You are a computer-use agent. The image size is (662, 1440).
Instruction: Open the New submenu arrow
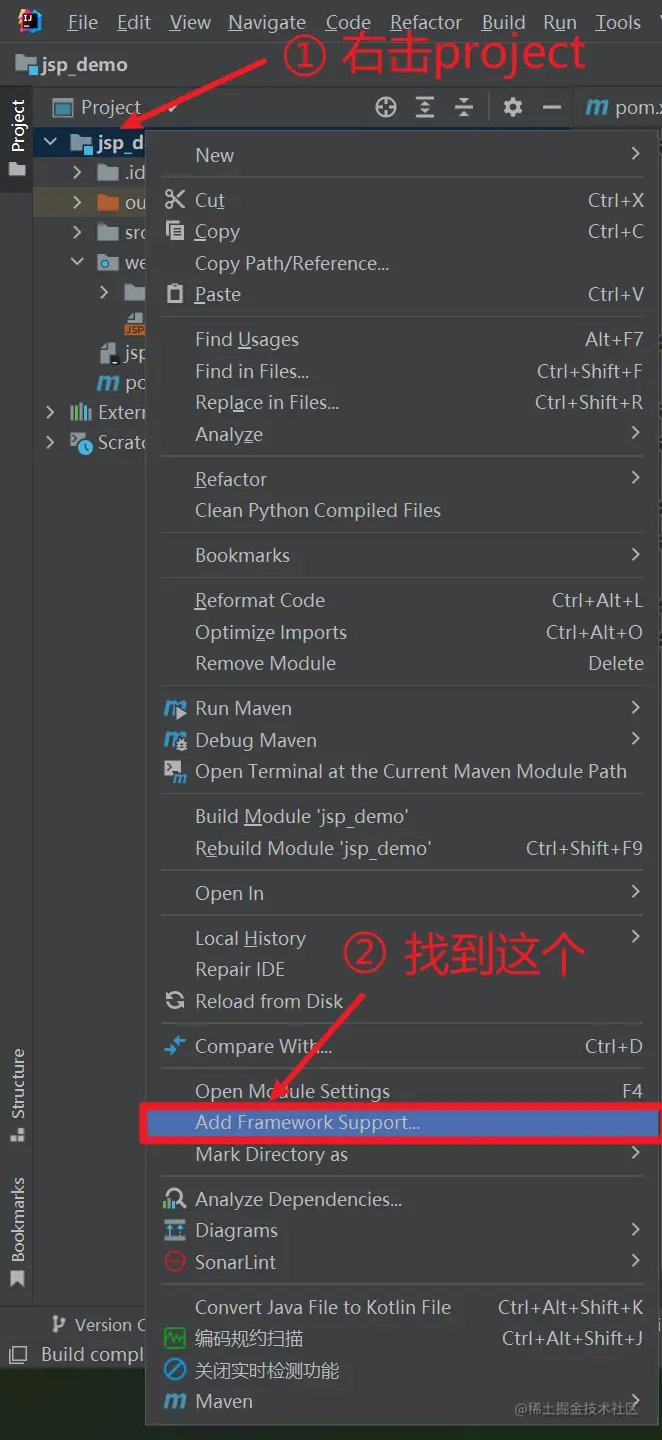pos(635,154)
